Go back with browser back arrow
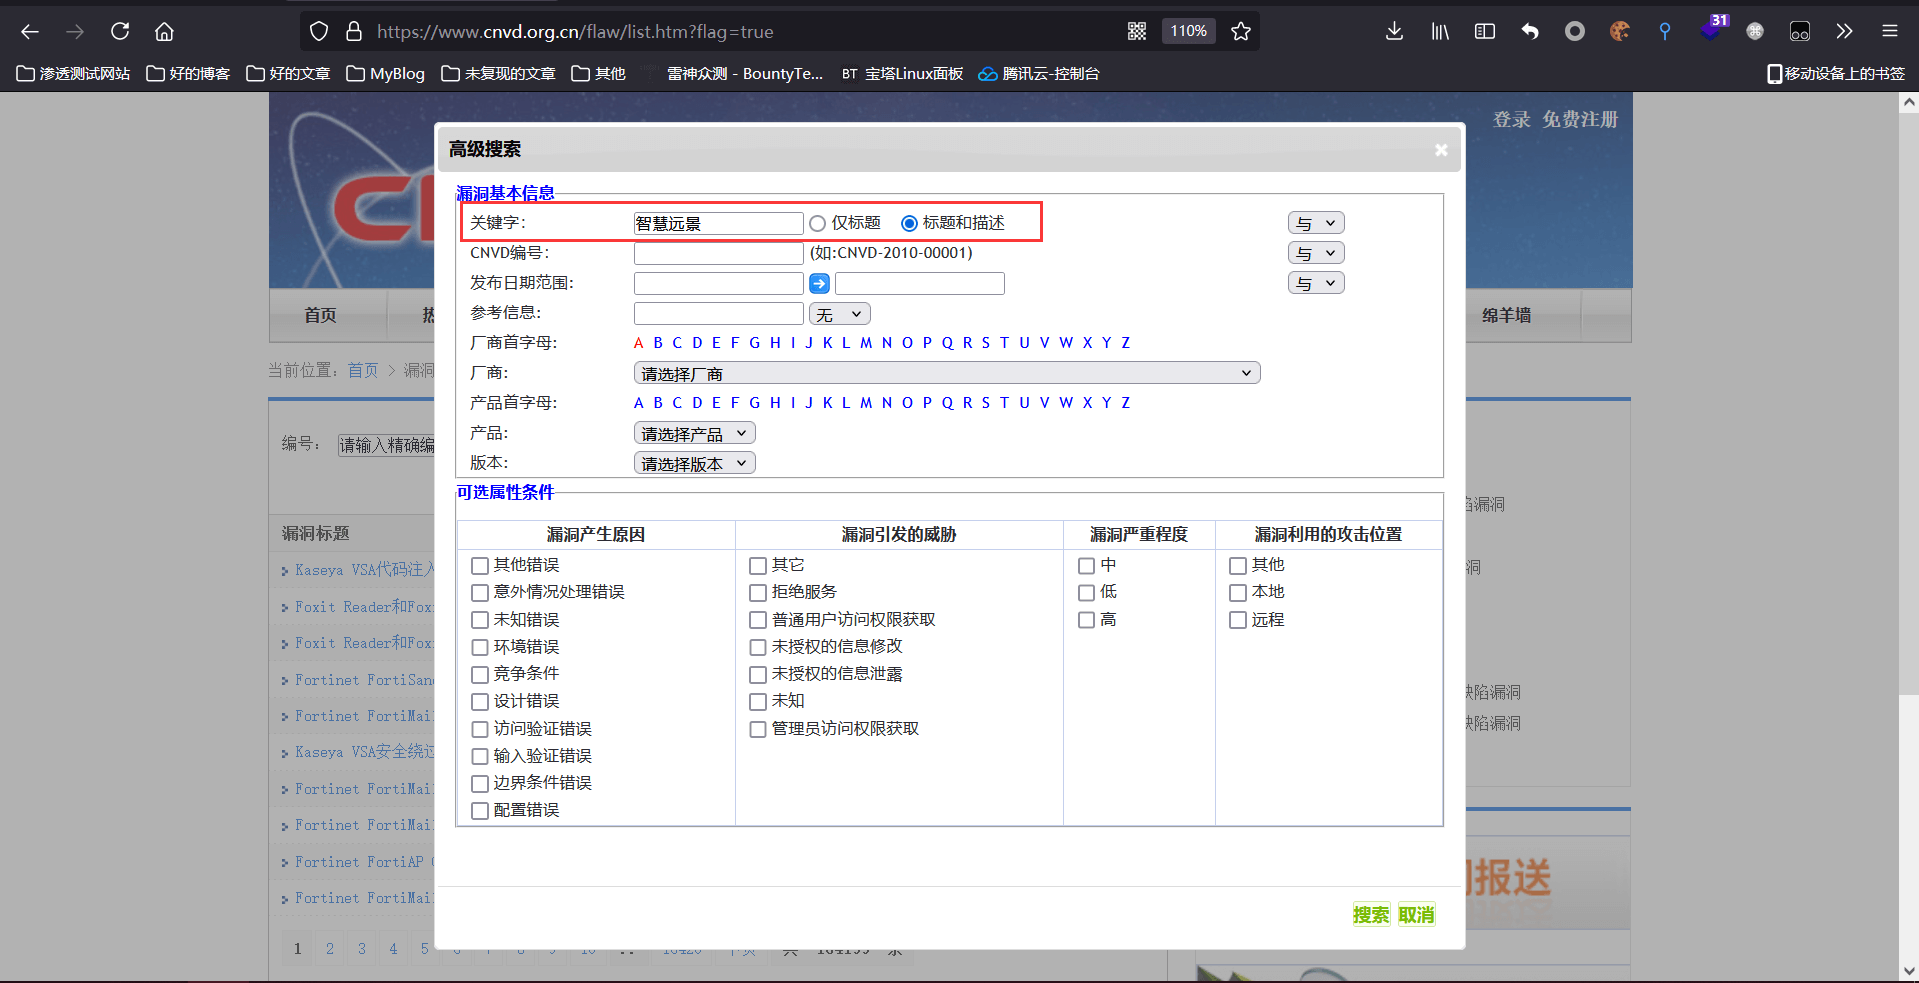The height and width of the screenshot is (983, 1919). pos(30,31)
